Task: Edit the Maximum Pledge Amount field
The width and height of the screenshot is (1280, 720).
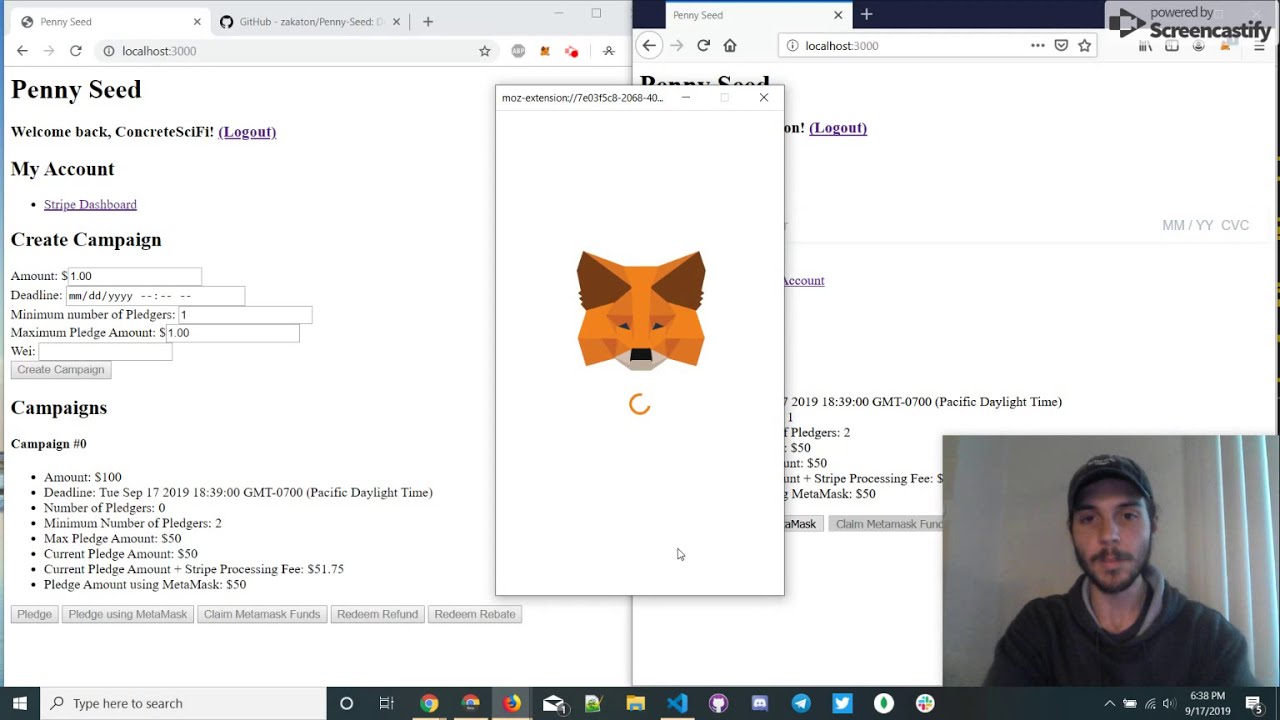Action: (232, 333)
